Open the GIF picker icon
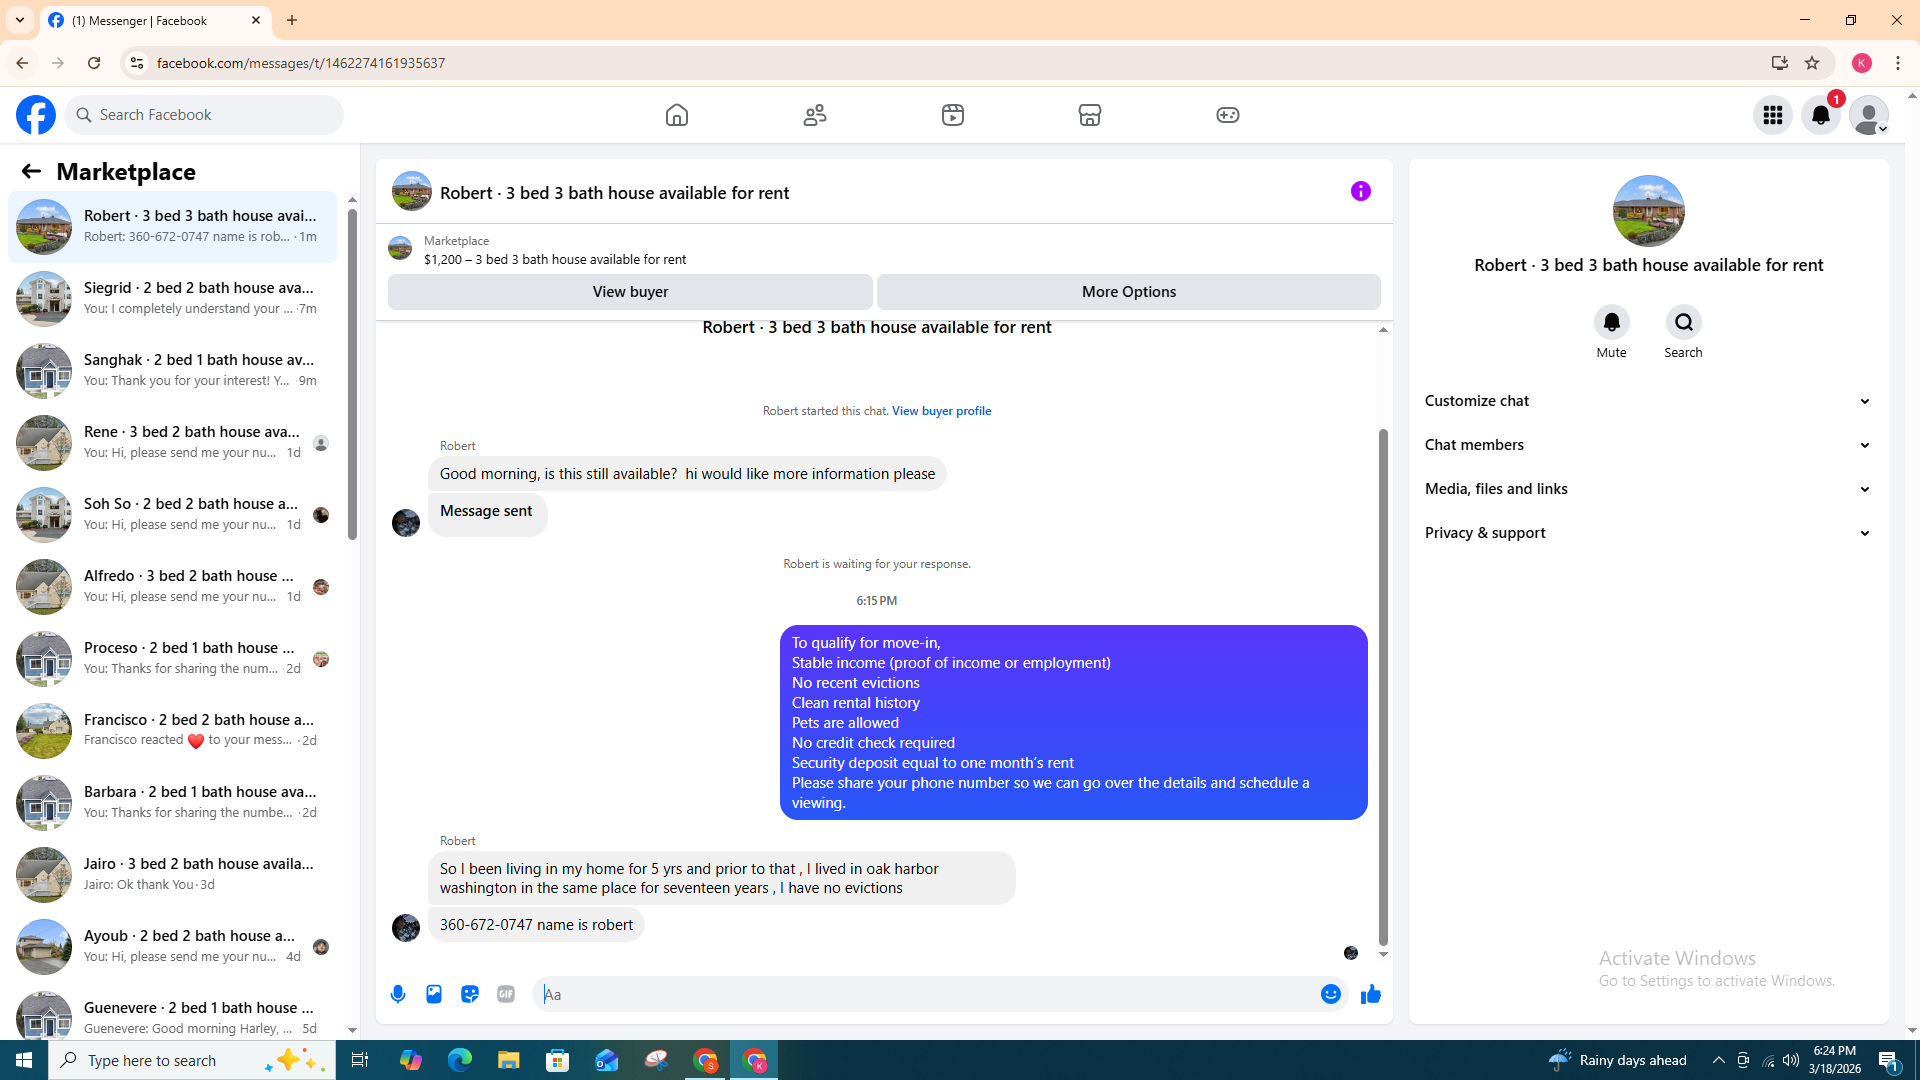 click(506, 994)
